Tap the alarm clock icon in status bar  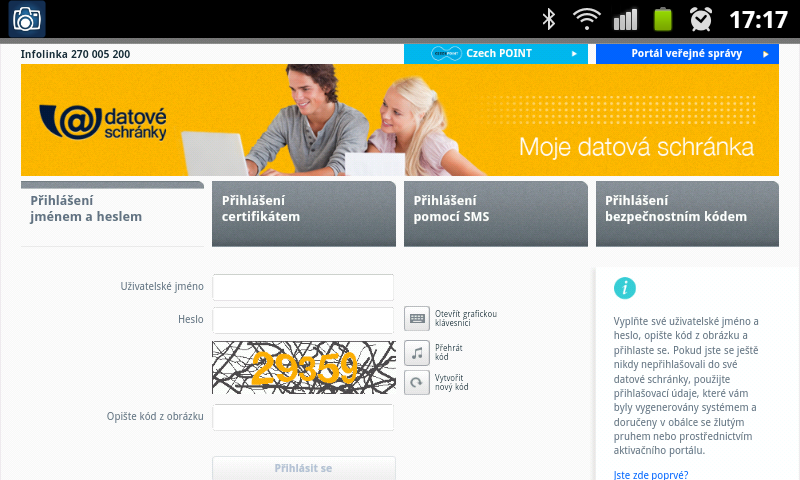click(x=701, y=19)
